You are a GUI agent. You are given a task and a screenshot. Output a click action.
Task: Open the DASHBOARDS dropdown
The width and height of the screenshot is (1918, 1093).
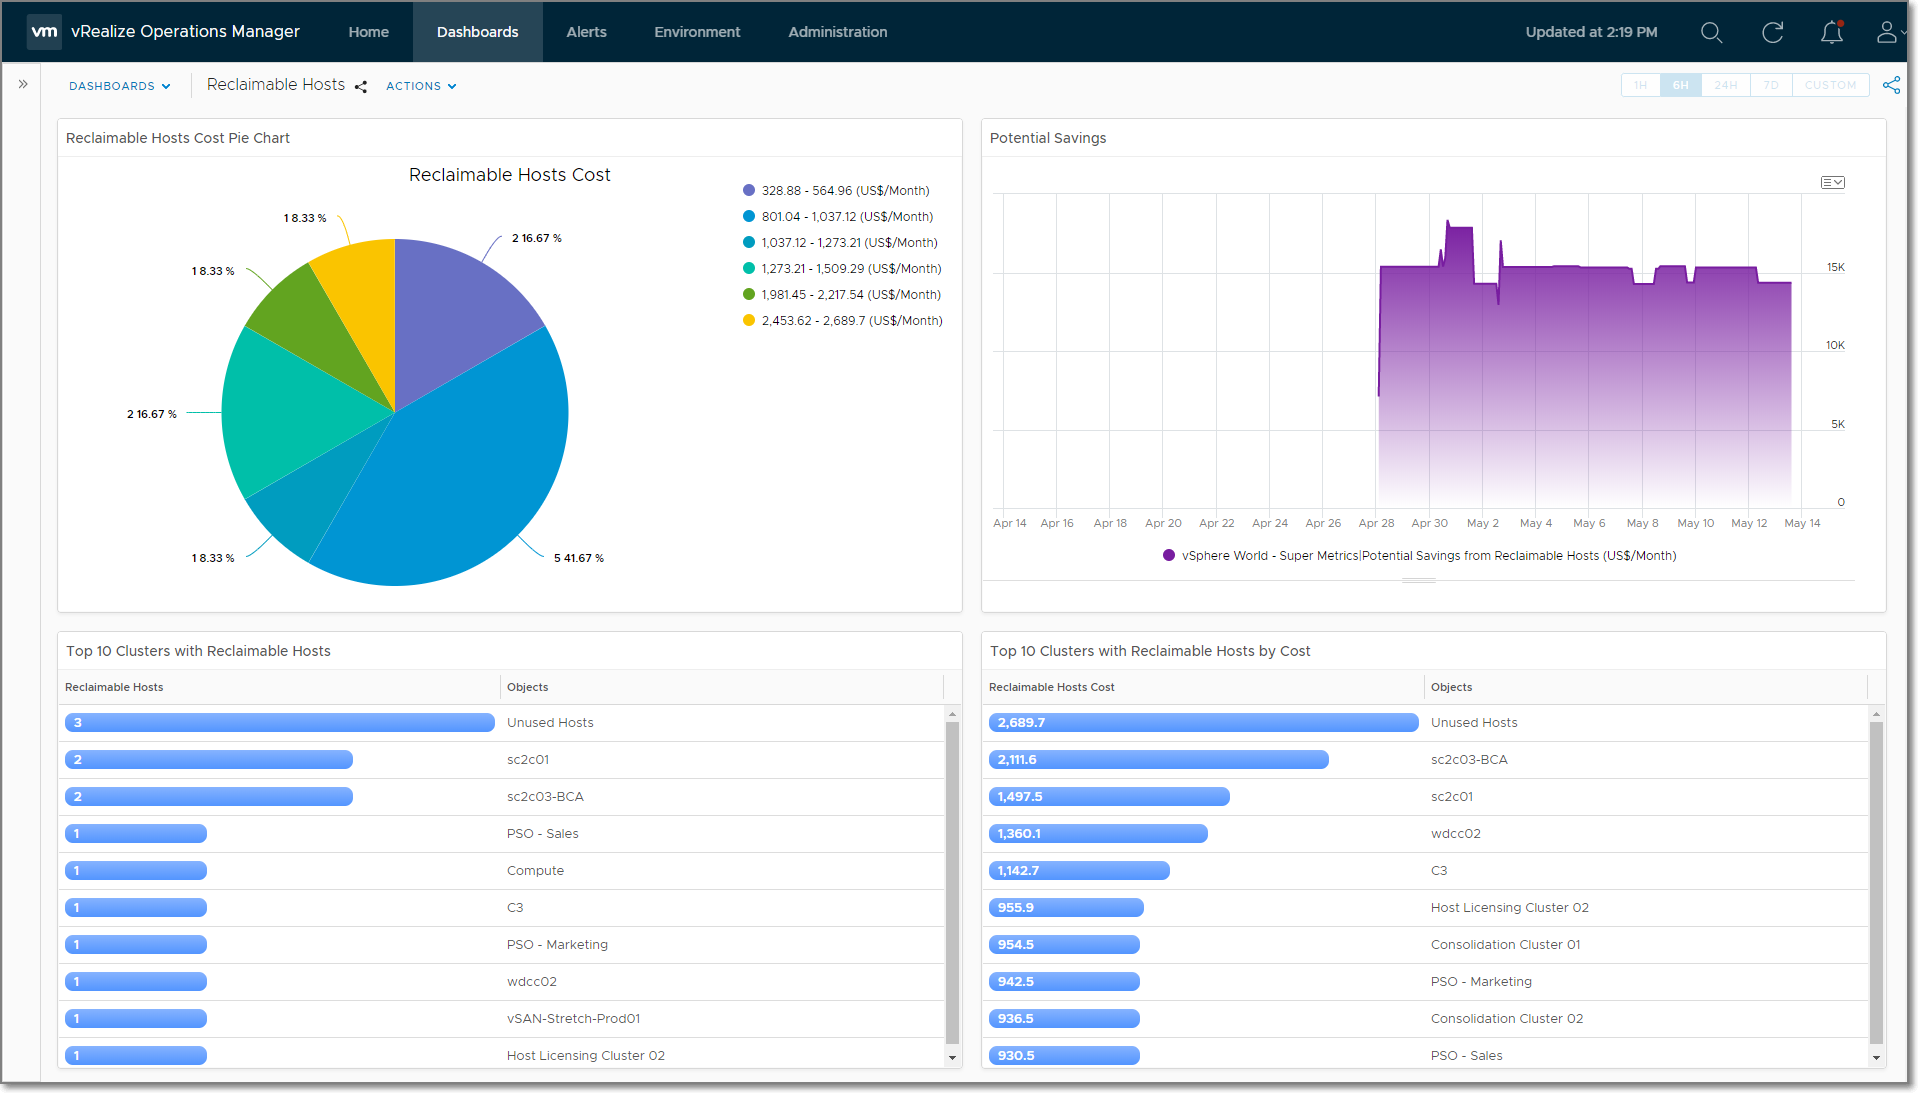[x=119, y=86]
